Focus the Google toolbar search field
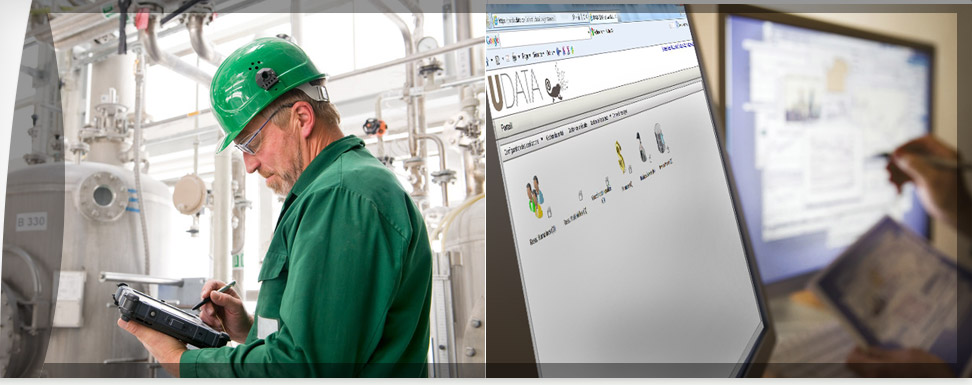Viewport: 972px width, 385px height. (545, 37)
